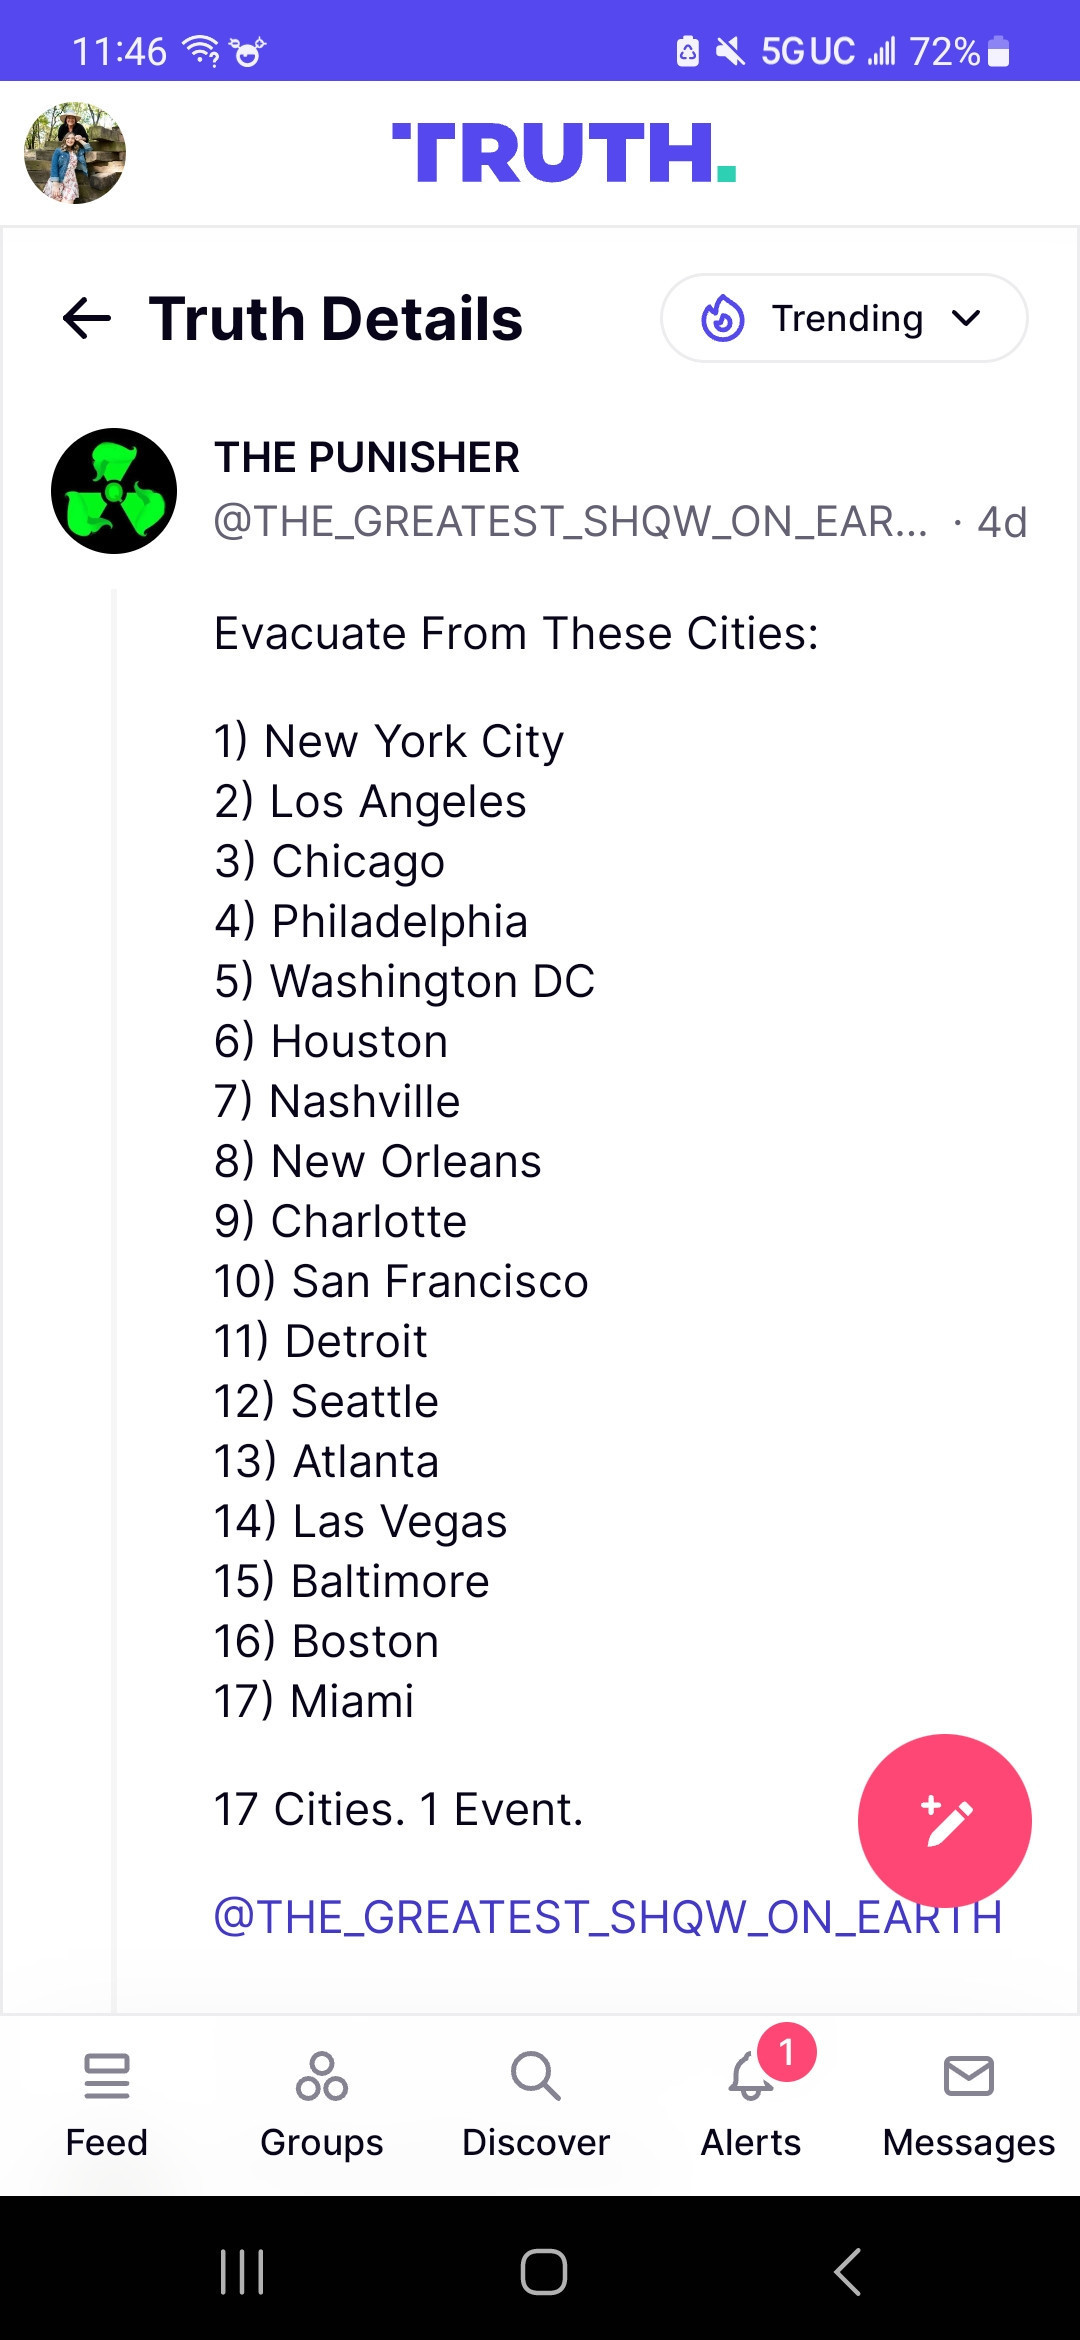Tap the Android recent apps button

click(x=242, y=2272)
